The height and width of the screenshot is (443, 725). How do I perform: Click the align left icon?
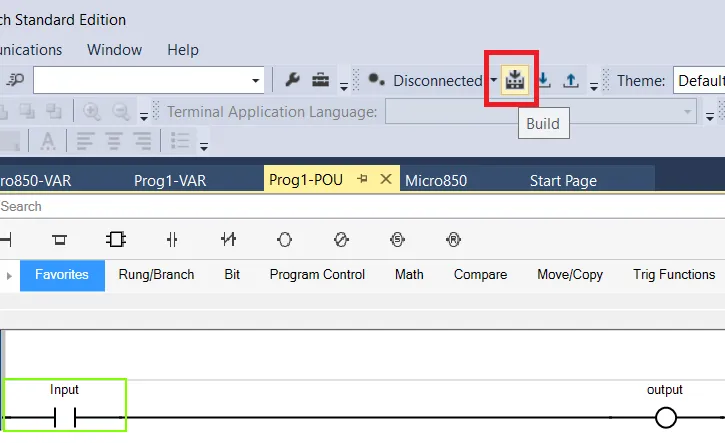click(x=85, y=141)
